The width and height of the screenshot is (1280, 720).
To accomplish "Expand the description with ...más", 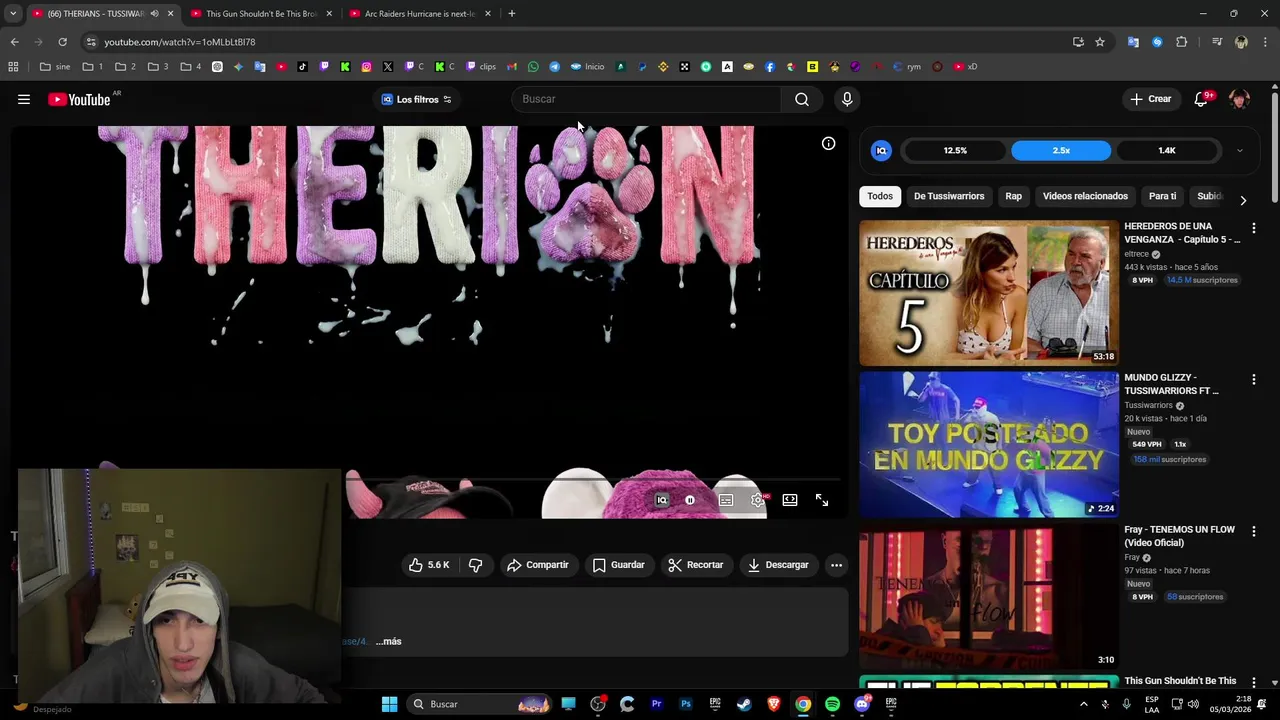I will (x=388, y=641).
